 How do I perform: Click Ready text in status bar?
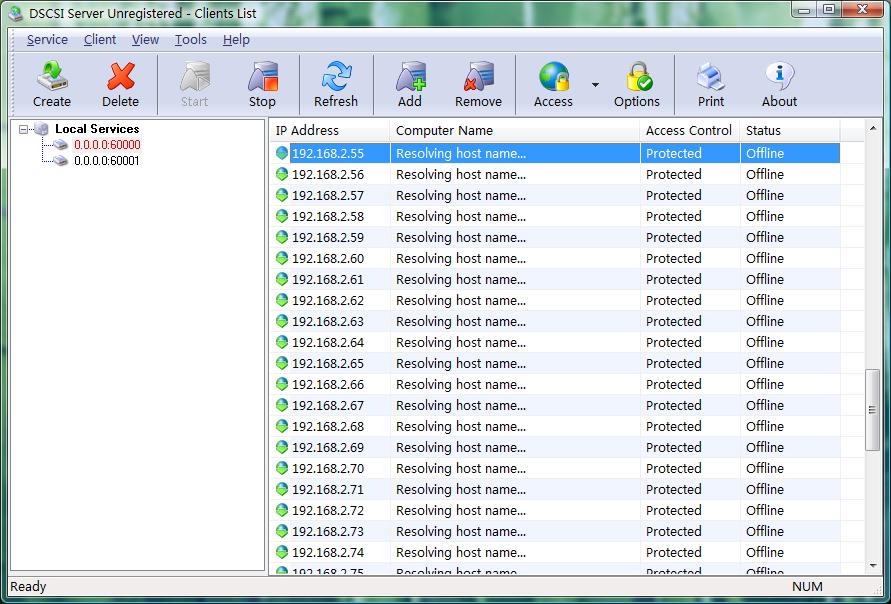point(28,586)
